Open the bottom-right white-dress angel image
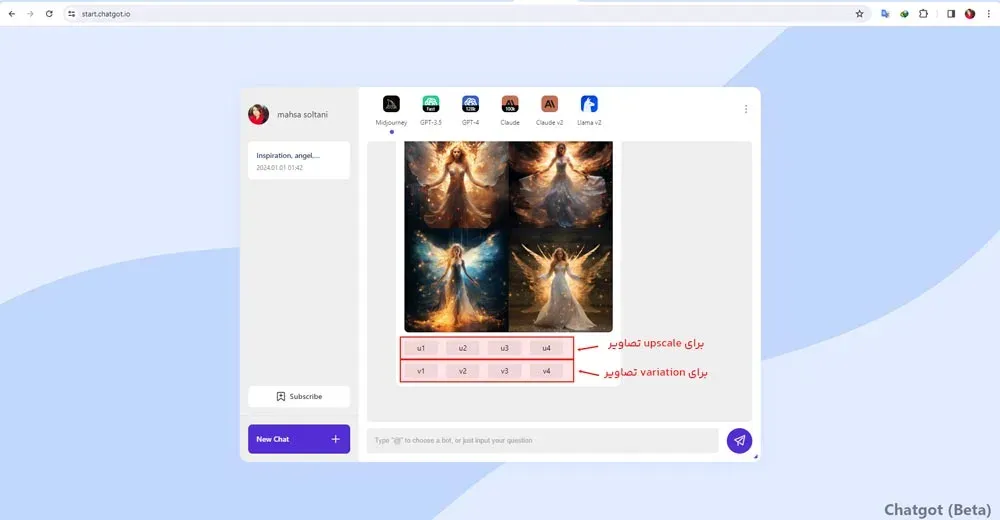1000x520 pixels. (x=561, y=280)
